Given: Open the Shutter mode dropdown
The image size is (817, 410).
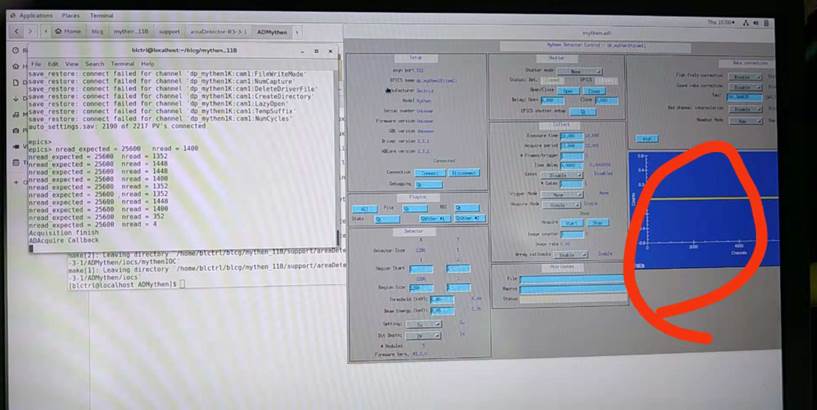Looking at the screenshot, I should click(579, 71).
